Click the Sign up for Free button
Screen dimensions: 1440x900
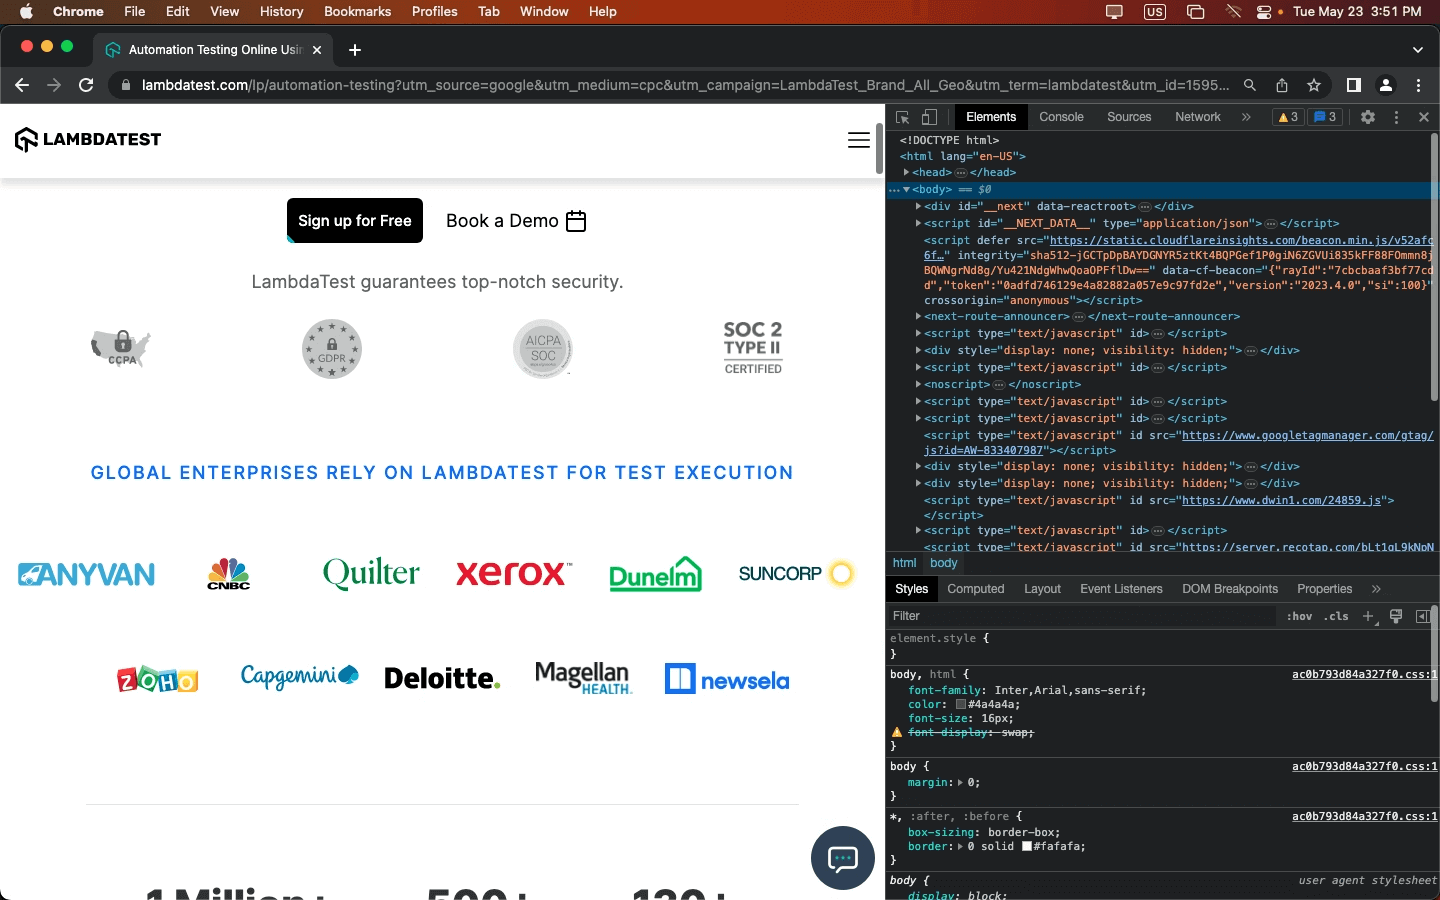(354, 220)
